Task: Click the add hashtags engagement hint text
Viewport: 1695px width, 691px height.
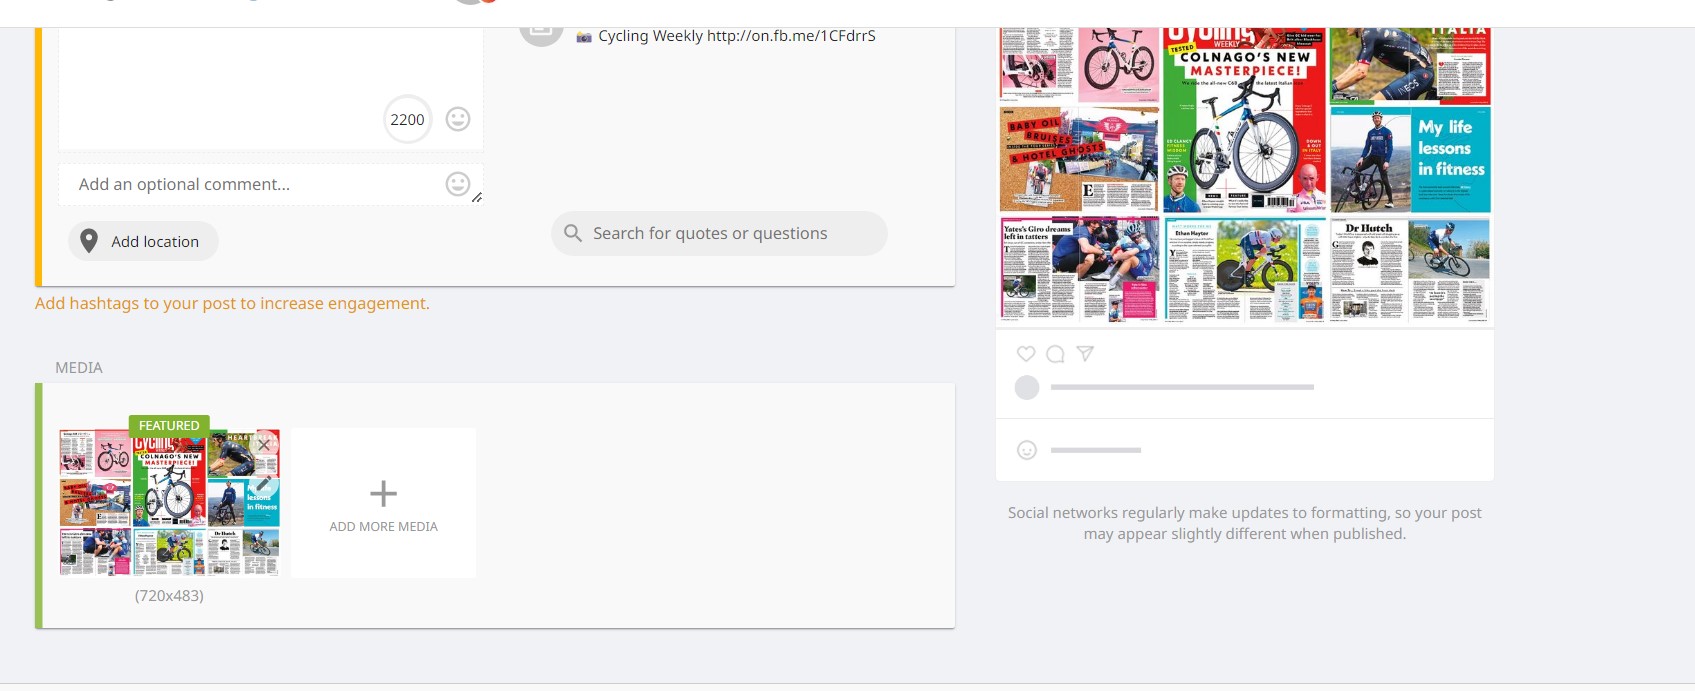Action: coord(232,303)
